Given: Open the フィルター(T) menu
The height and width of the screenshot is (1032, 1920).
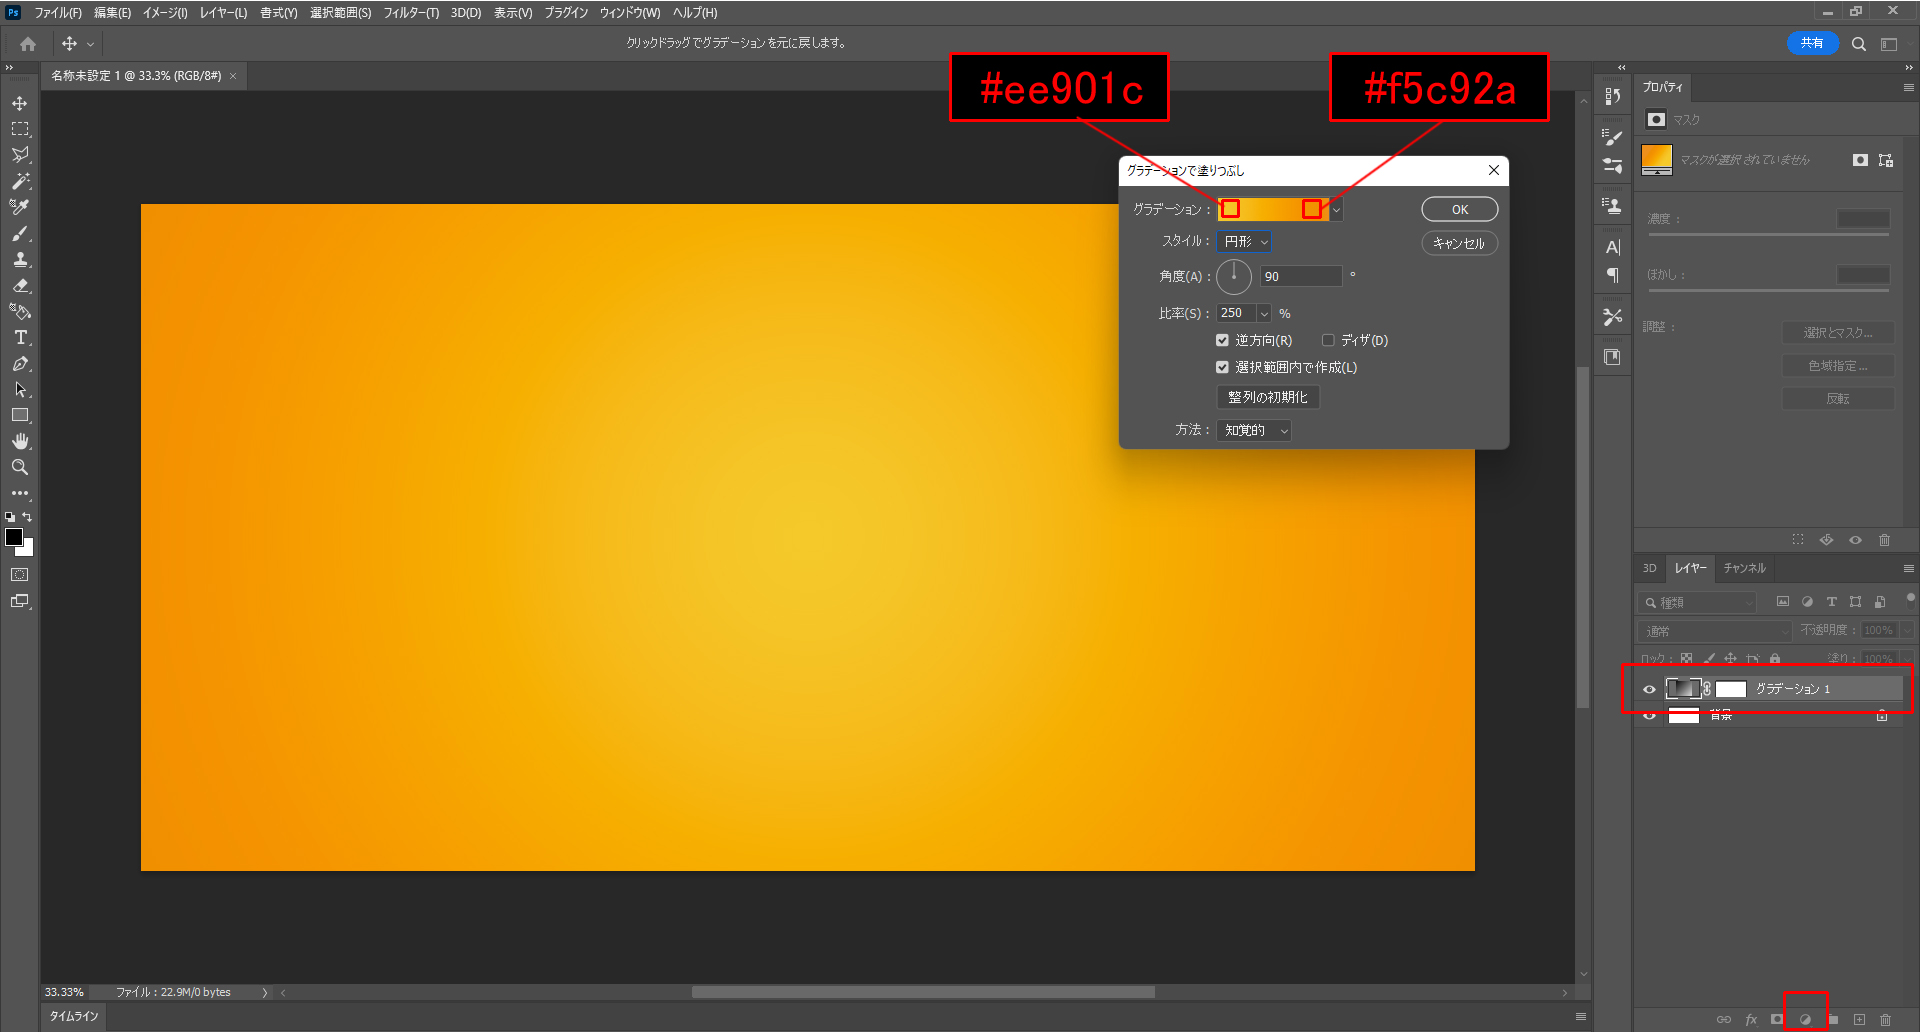Looking at the screenshot, I should [411, 13].
